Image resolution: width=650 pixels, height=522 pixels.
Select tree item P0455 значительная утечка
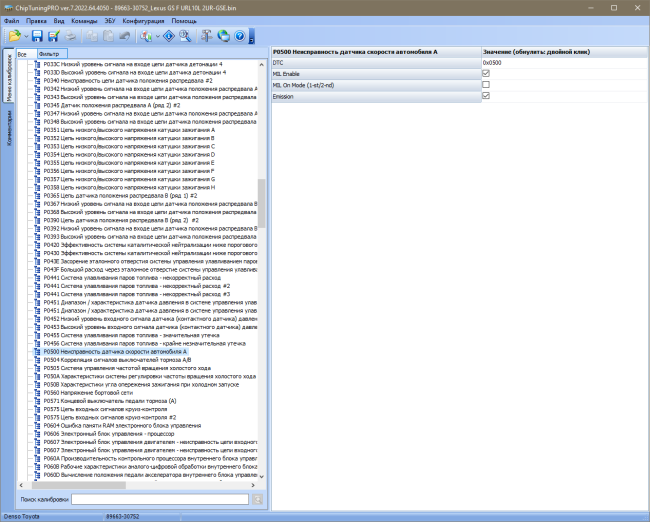[131, 335]
